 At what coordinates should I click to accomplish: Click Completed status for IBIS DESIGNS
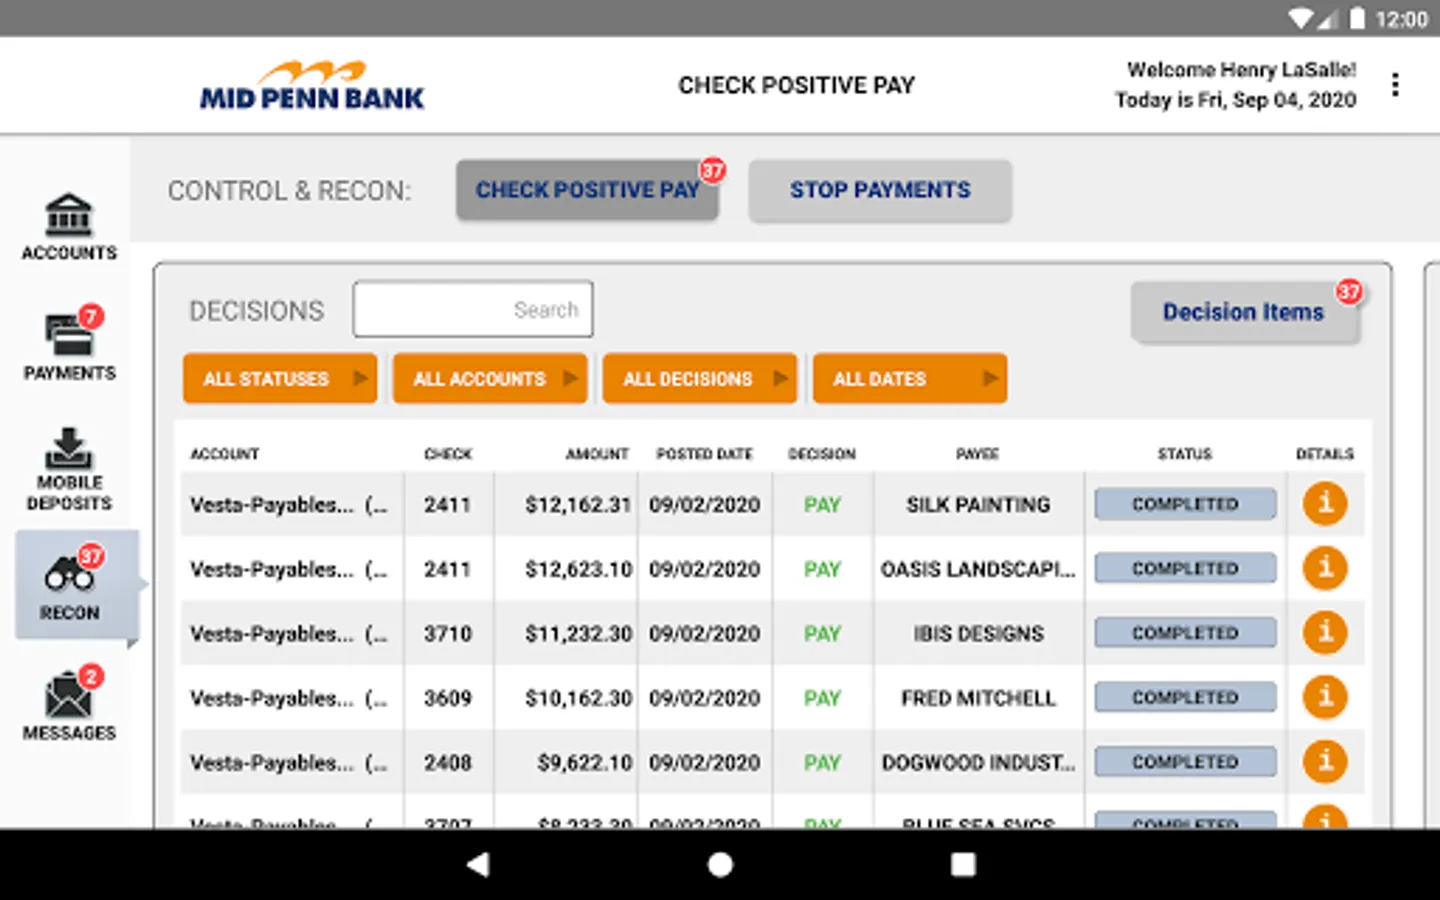click(x=1185, y=633)
